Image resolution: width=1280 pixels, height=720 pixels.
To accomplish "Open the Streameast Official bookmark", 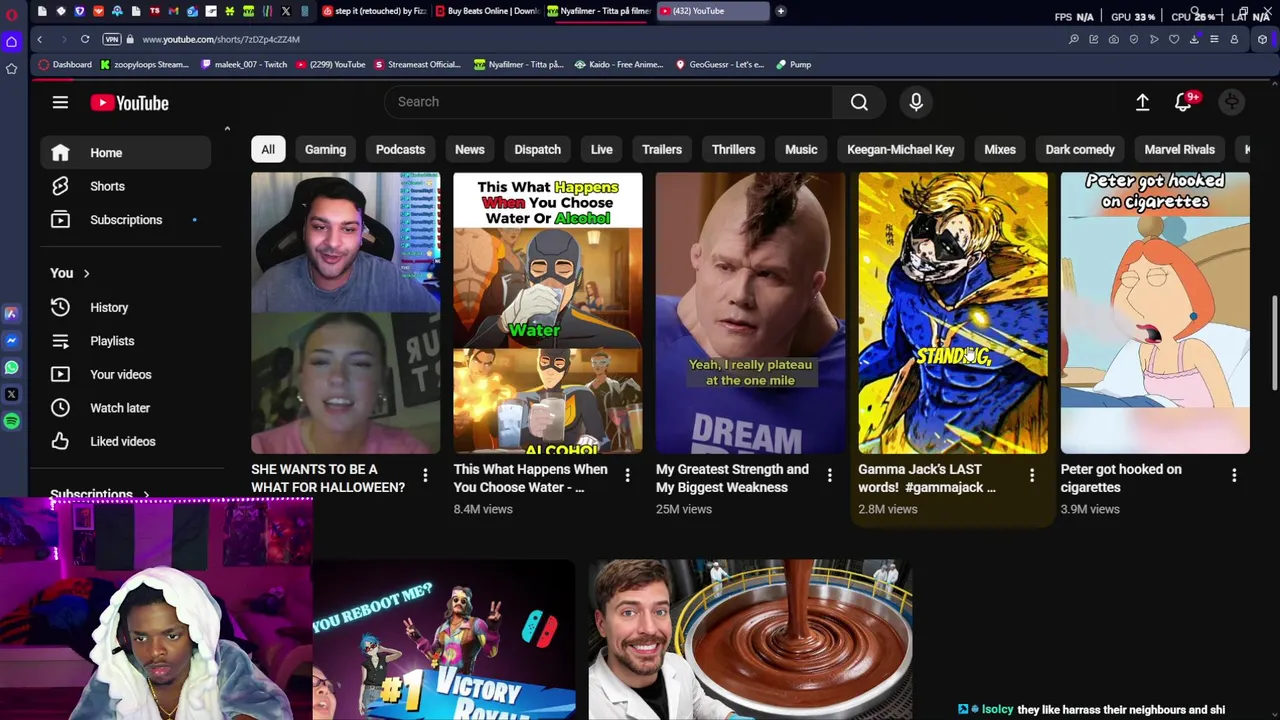I will pos(417,64).
